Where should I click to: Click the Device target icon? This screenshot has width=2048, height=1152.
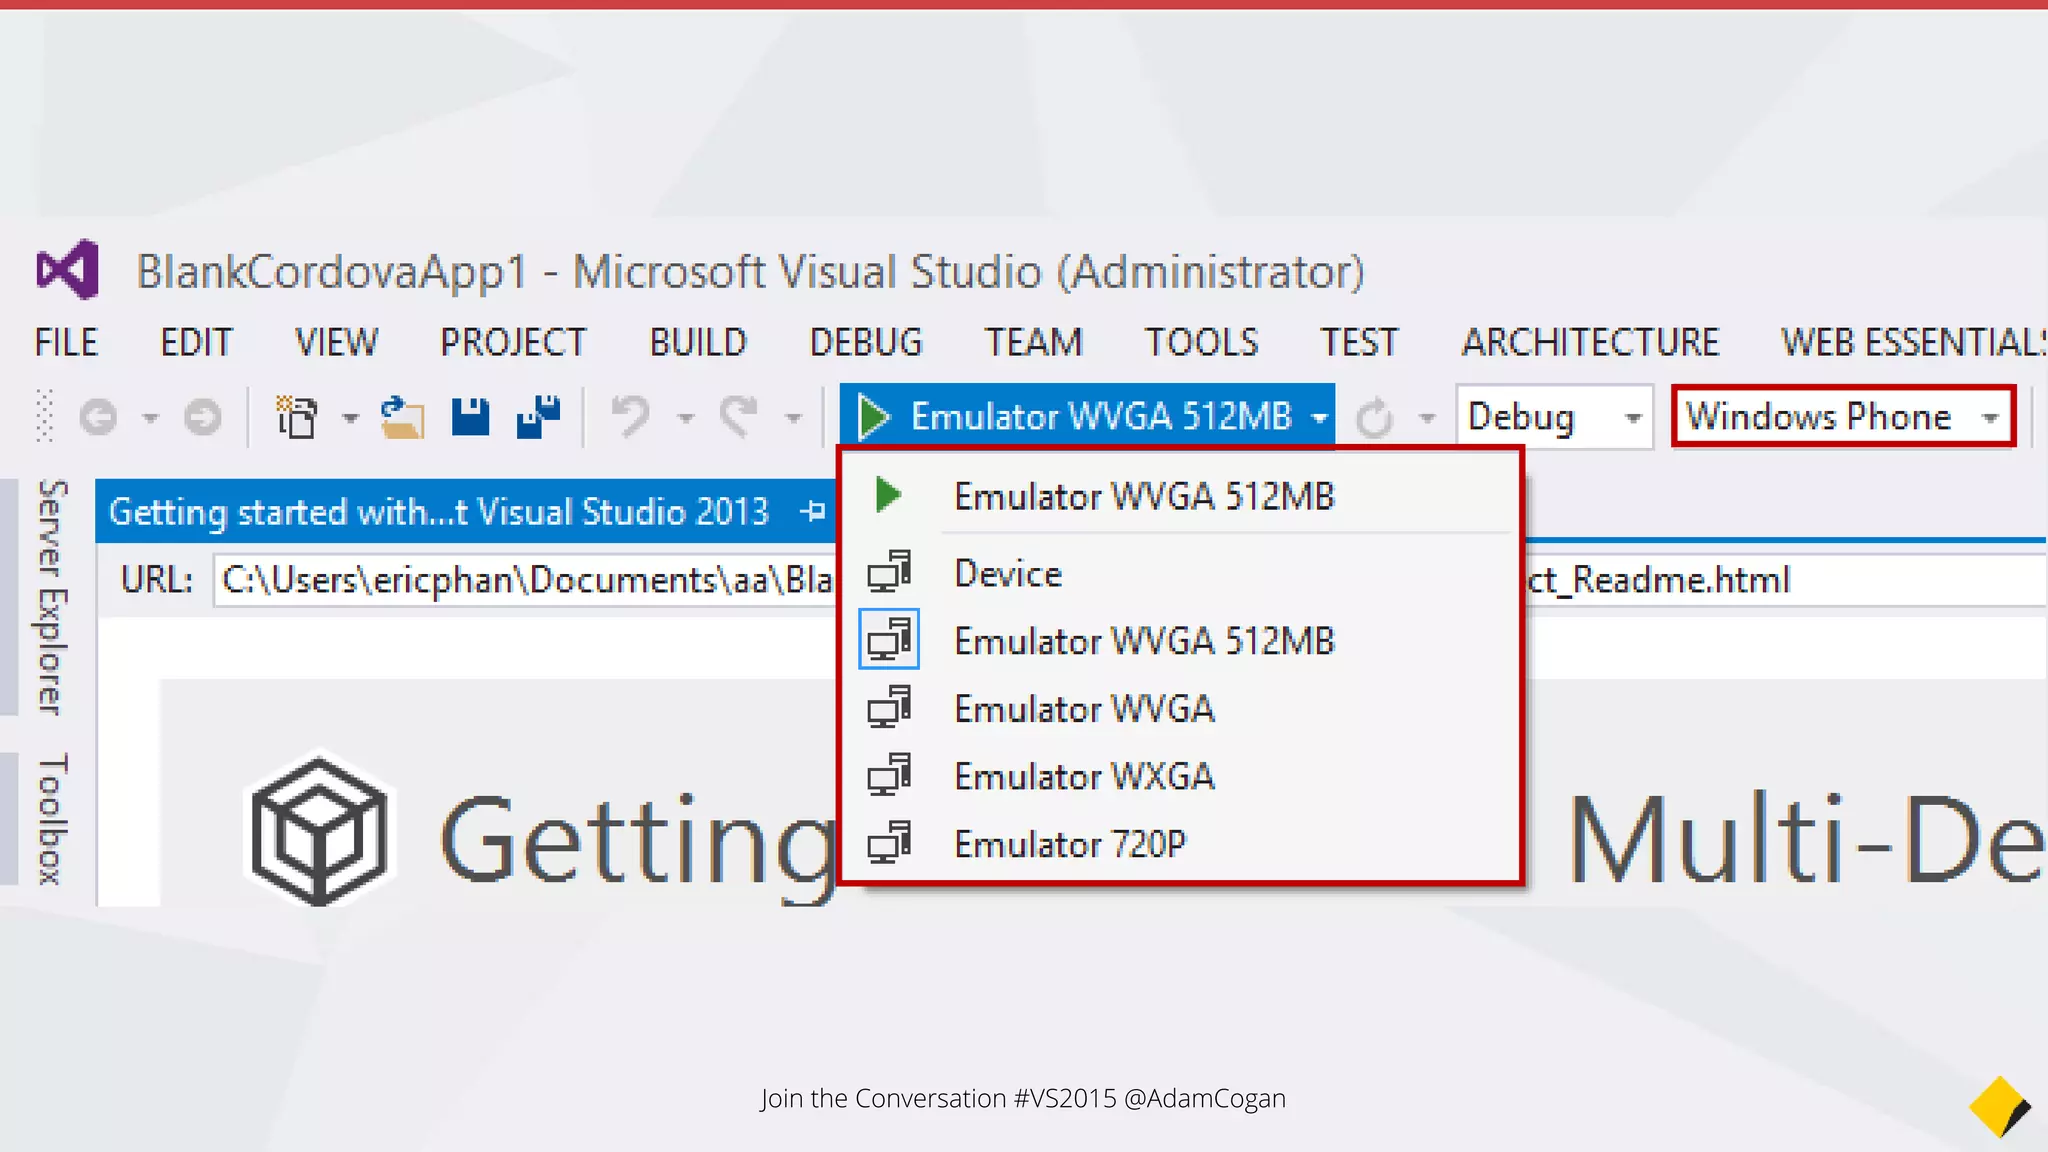pyautogui.click(x=889, y=573)
